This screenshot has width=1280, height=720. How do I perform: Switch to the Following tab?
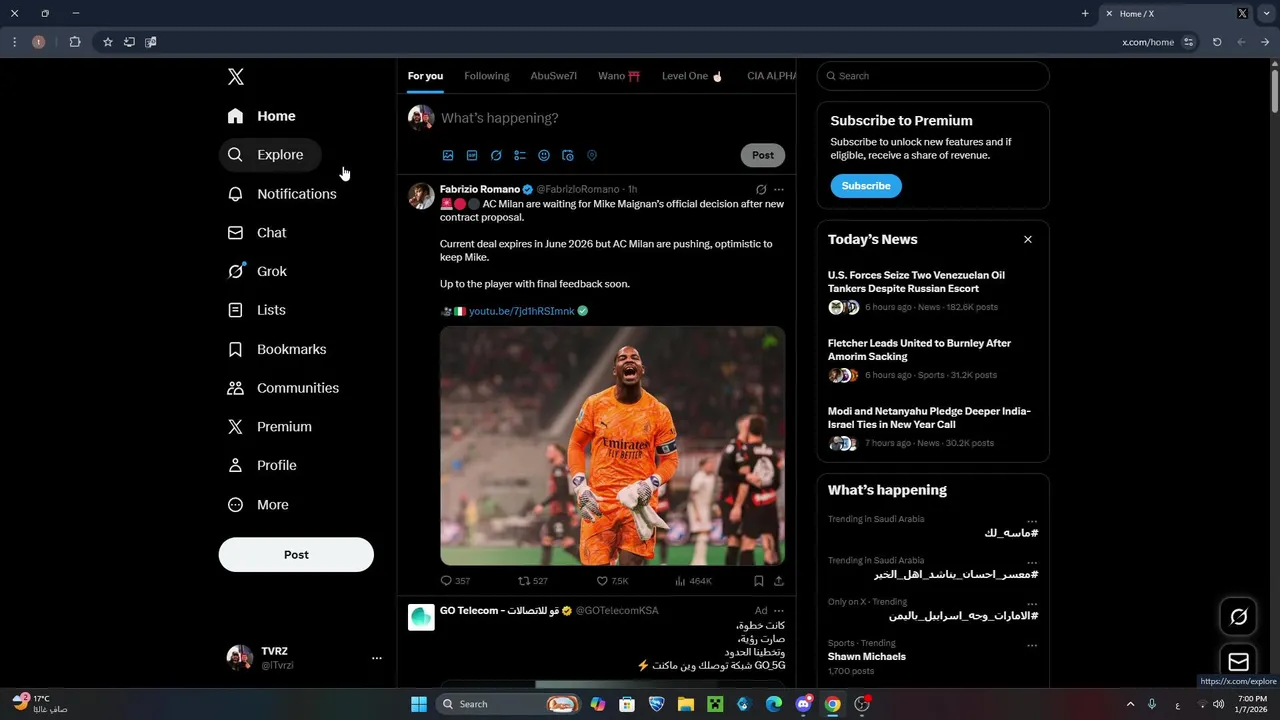click(487, 76)
